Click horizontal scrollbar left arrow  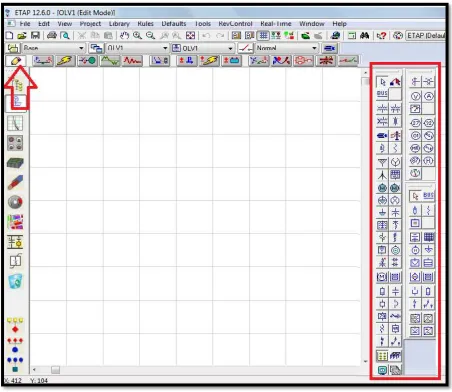[34, 370]
